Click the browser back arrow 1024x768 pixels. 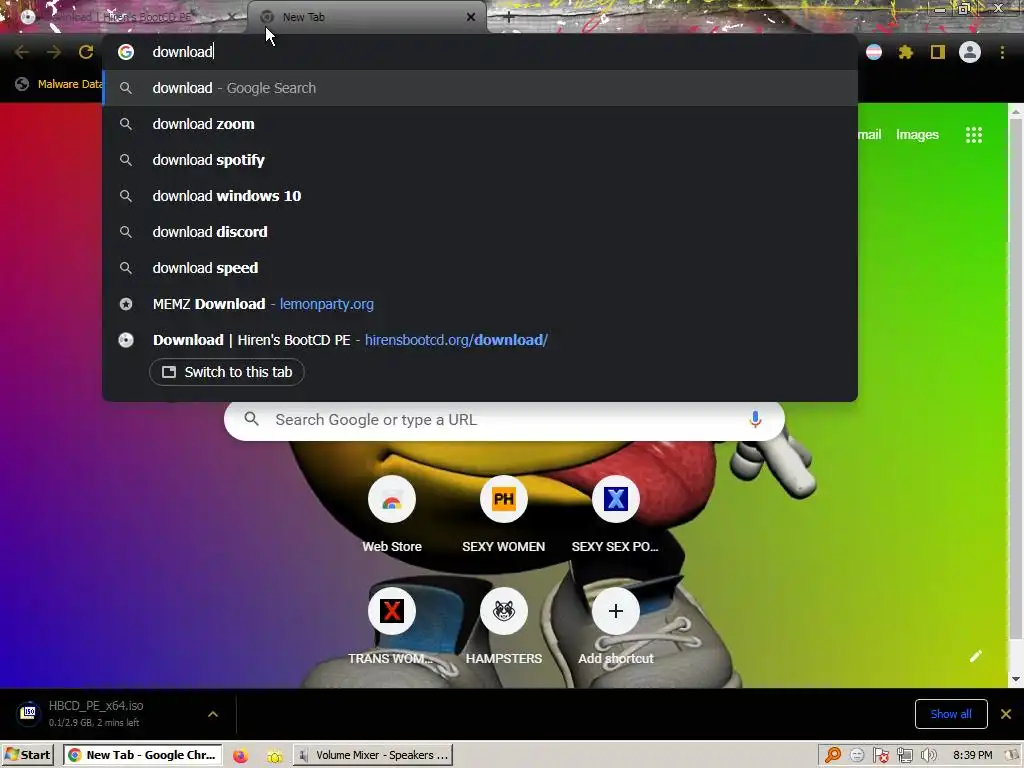(22, 52)
